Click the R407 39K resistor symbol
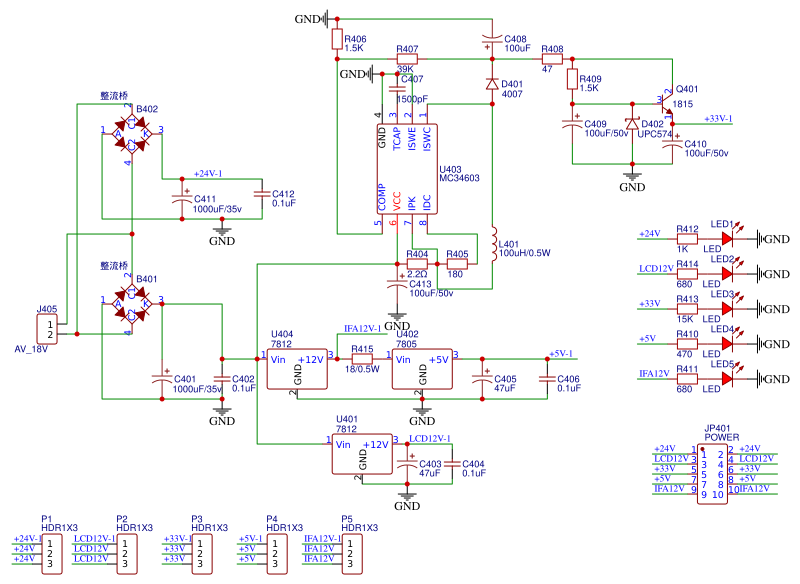This screenshot has width=800, height=584. click(407, 59)
